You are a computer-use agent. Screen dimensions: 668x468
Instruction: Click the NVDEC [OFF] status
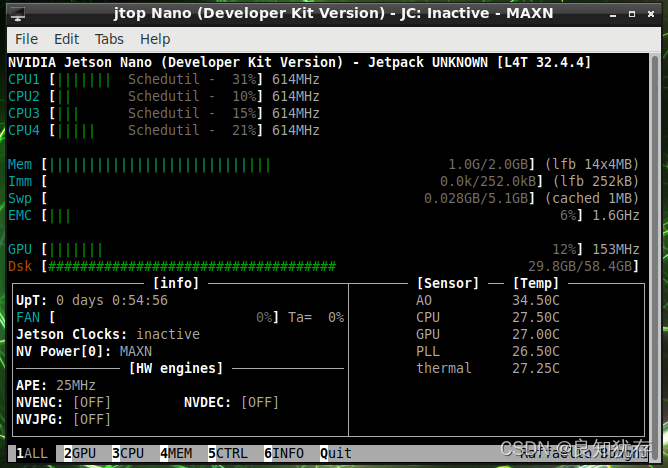point(260,402)
